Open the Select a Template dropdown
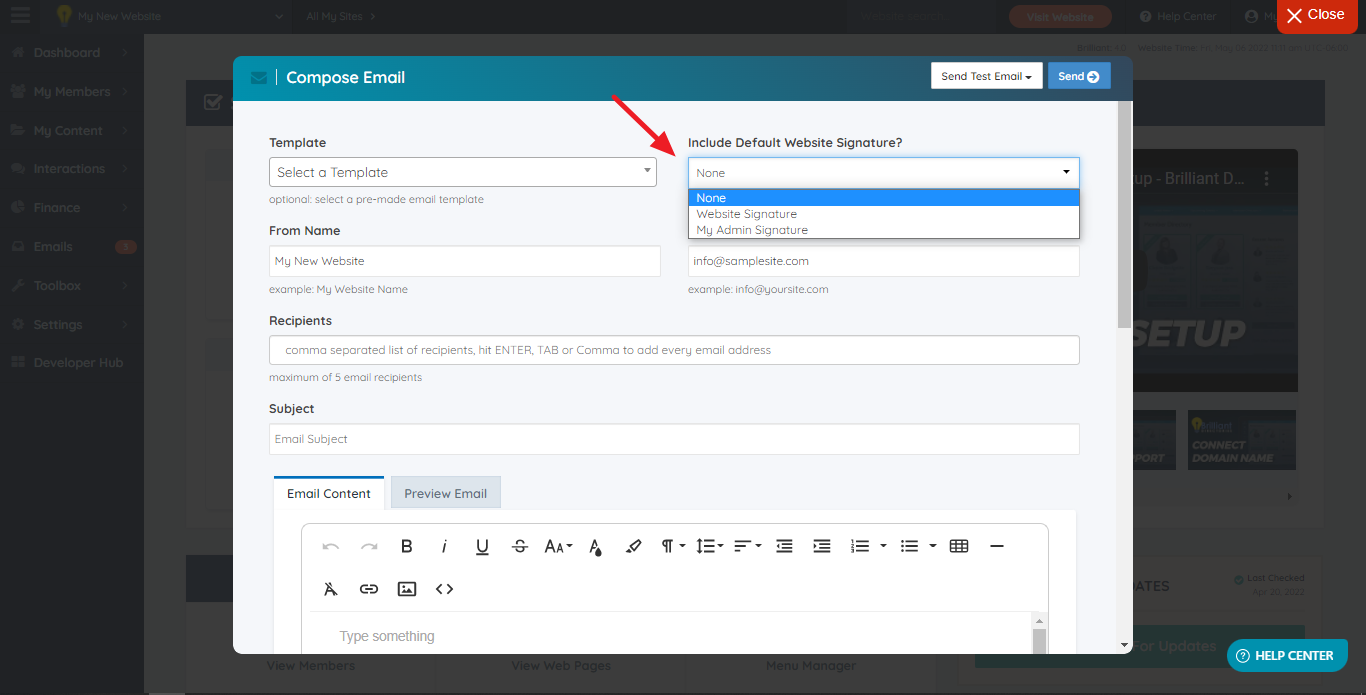 pos(462,171)
